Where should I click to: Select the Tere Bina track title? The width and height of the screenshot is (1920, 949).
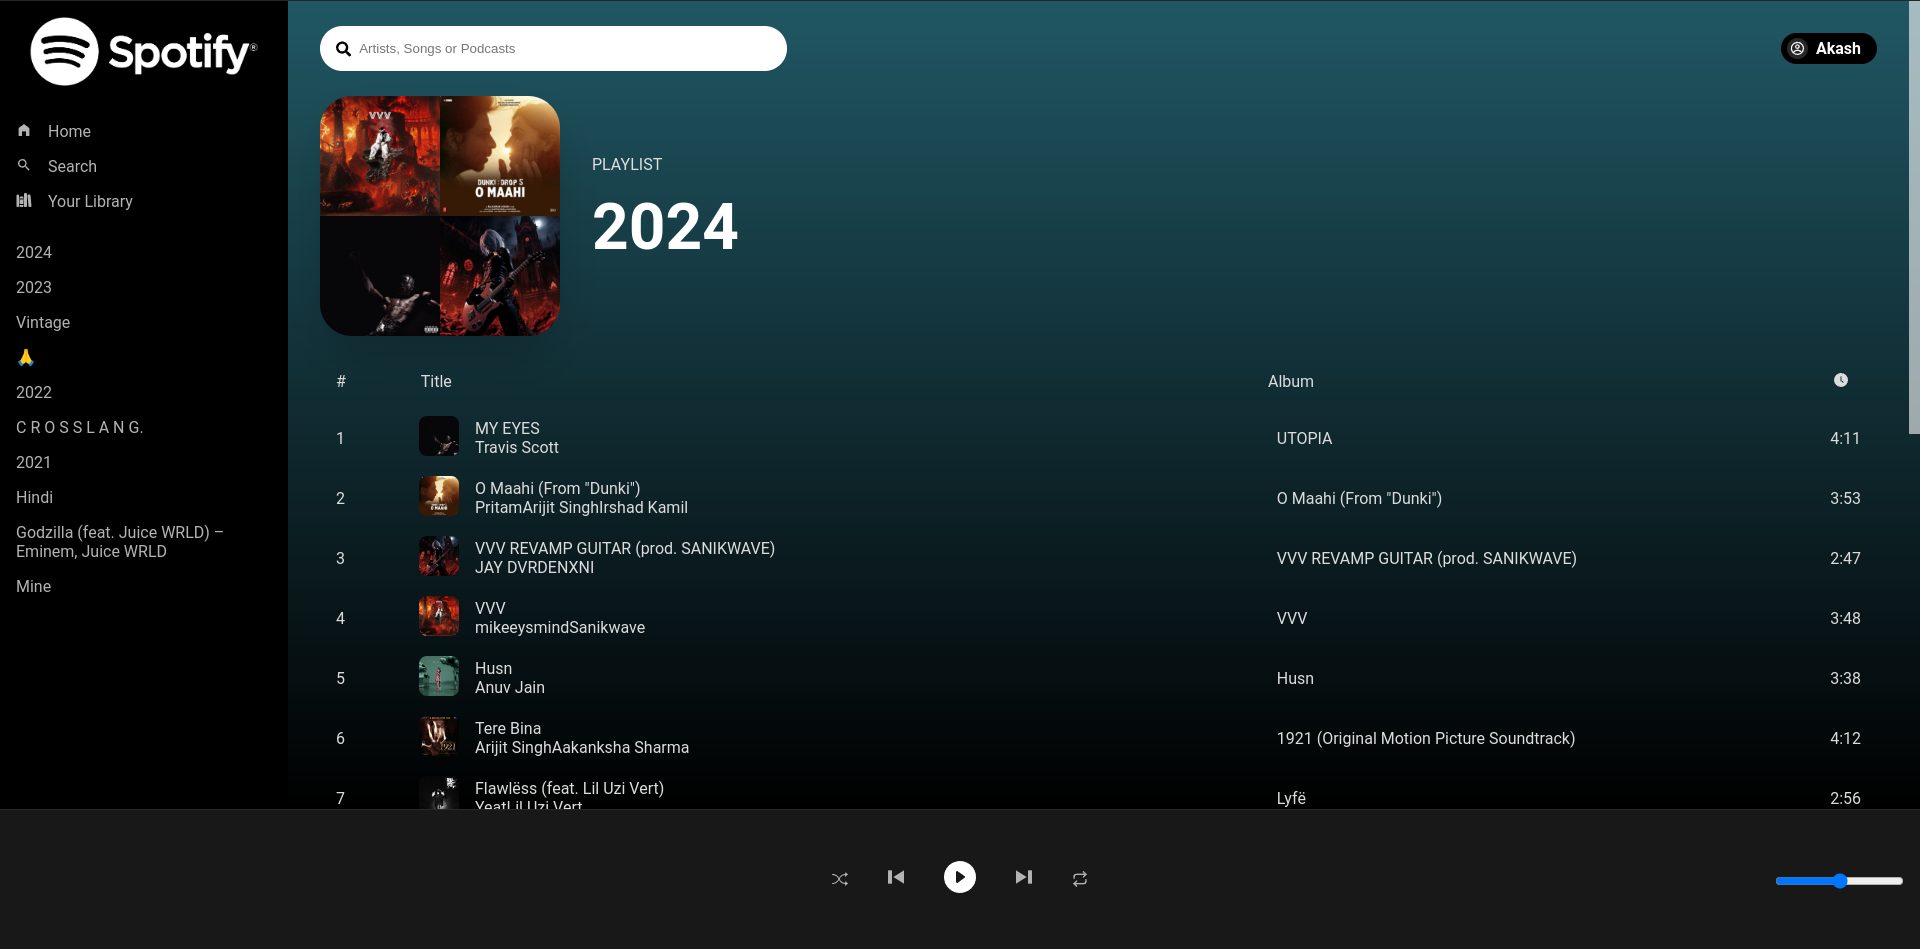[x=508, y=728]
